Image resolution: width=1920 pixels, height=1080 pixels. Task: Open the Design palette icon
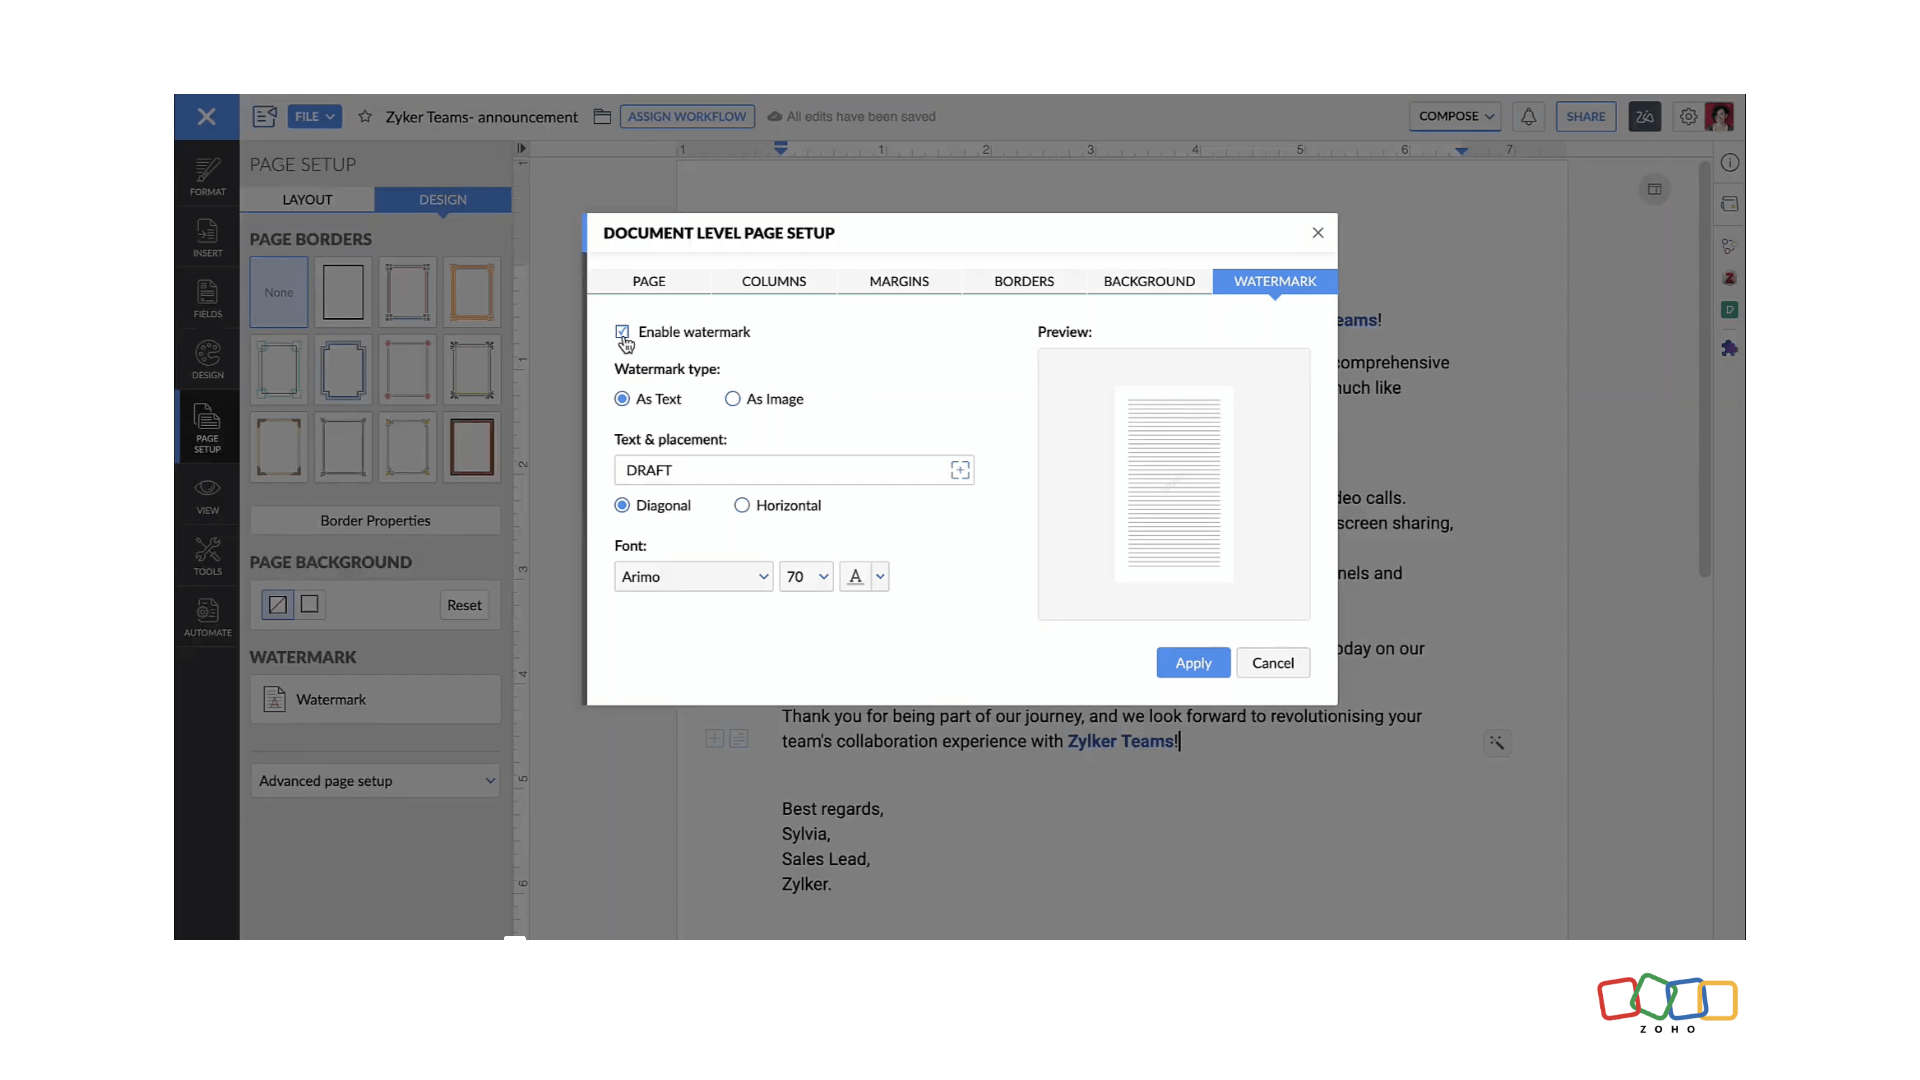[207, 360]
